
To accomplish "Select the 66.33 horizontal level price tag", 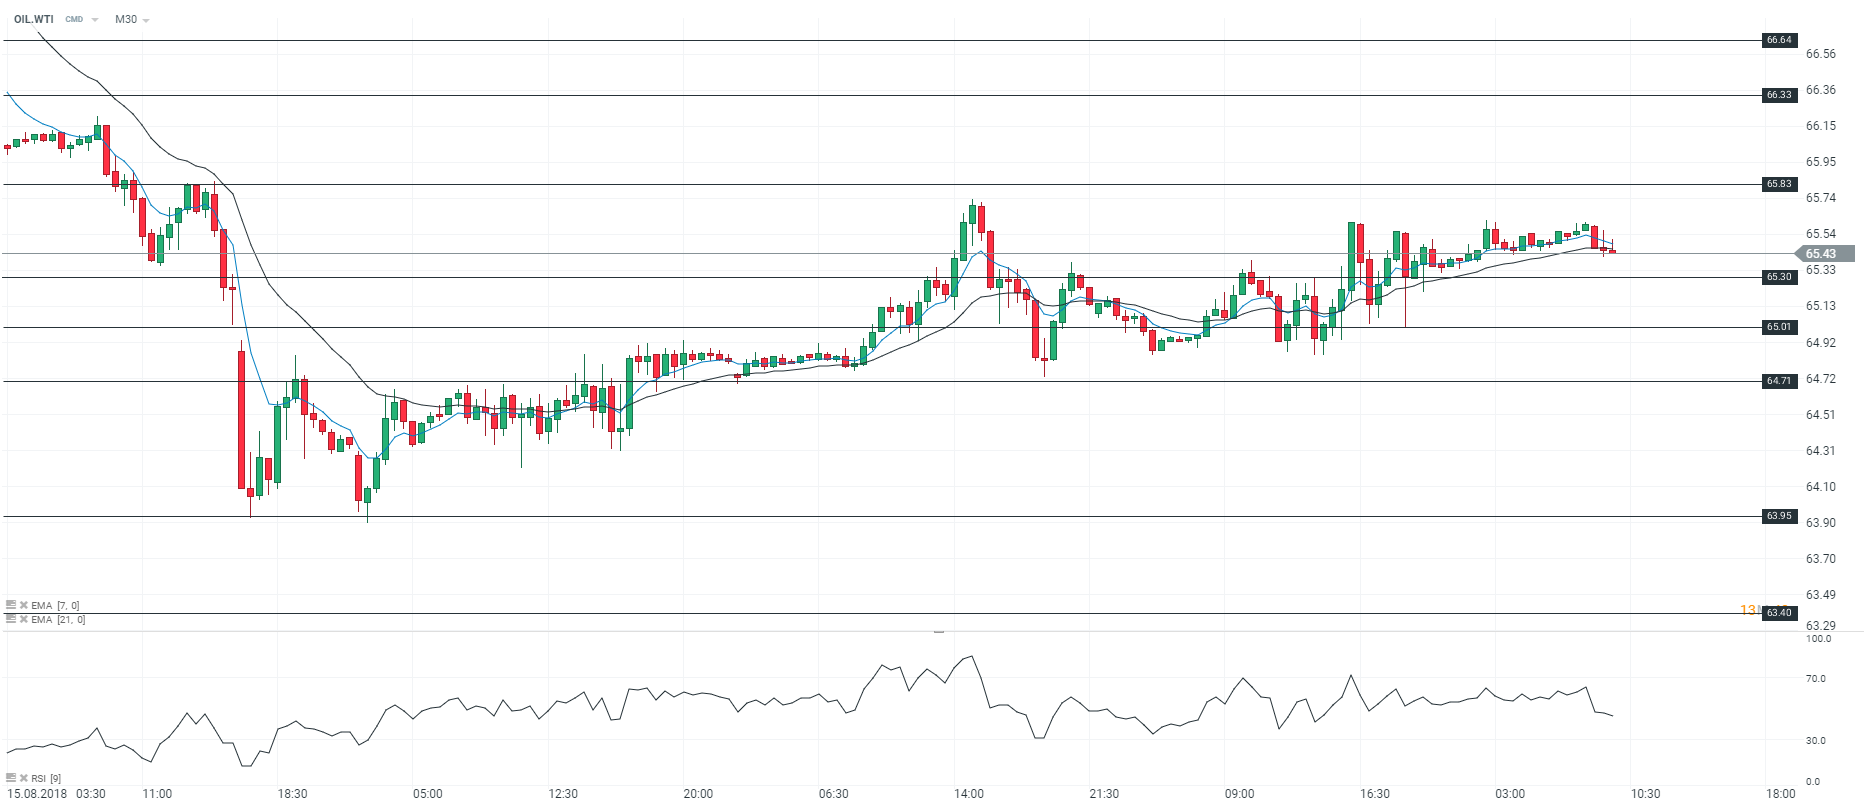I will 1779,95.
